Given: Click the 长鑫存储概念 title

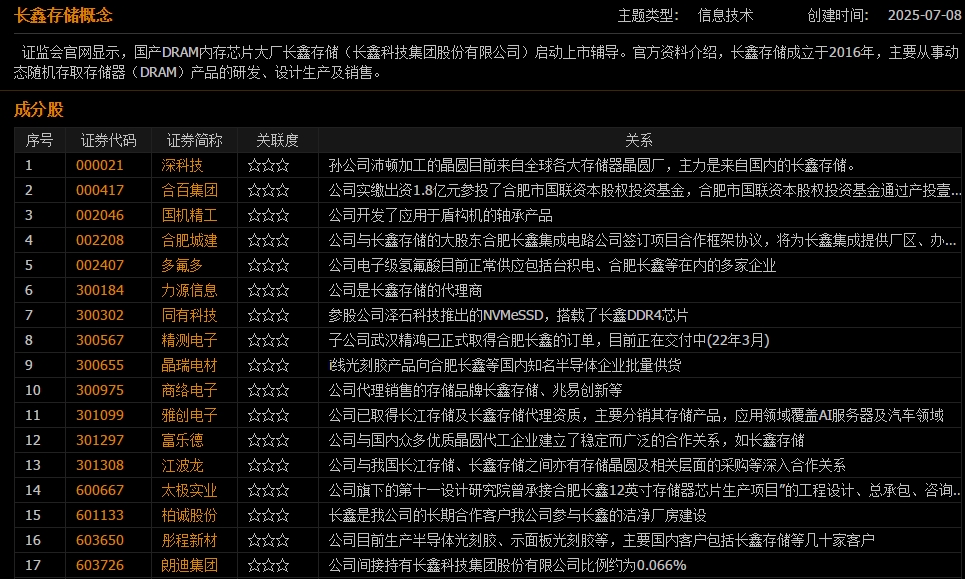Looking at the screenshot, I should pos(63,15).
